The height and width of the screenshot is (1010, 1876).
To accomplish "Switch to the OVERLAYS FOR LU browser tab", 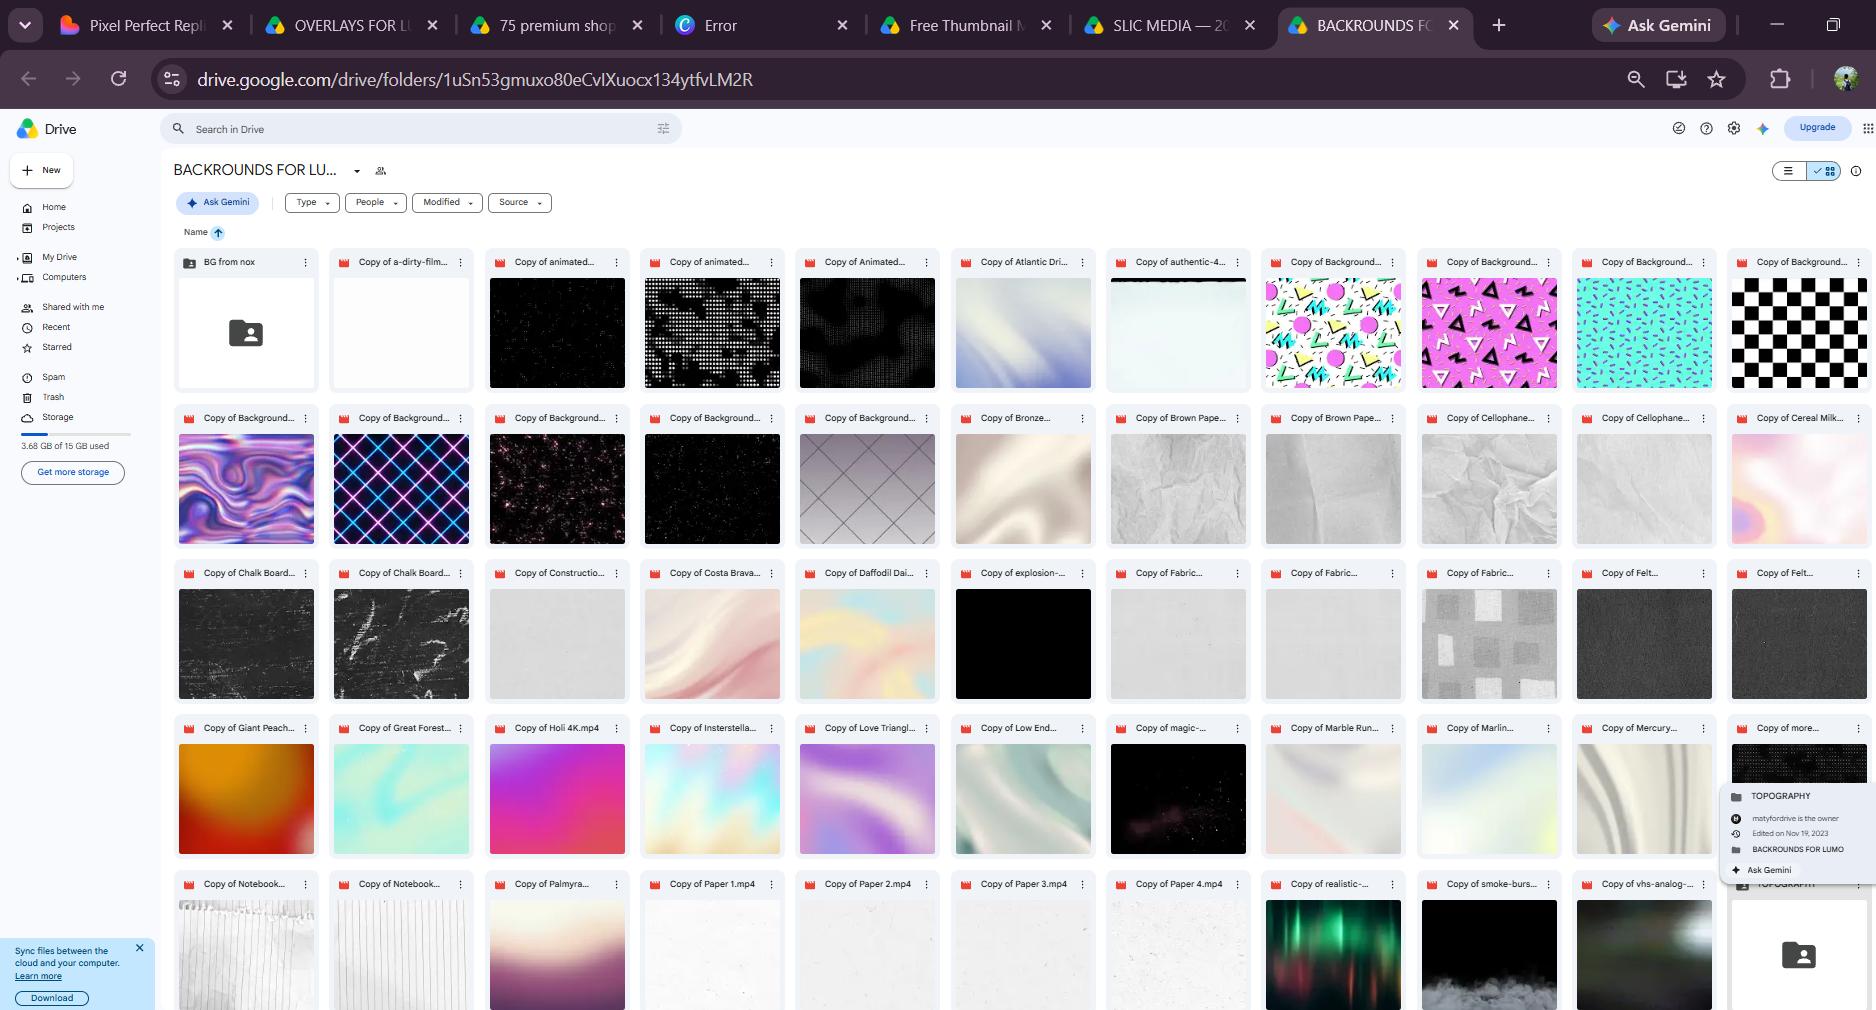I will coord(352,25).
